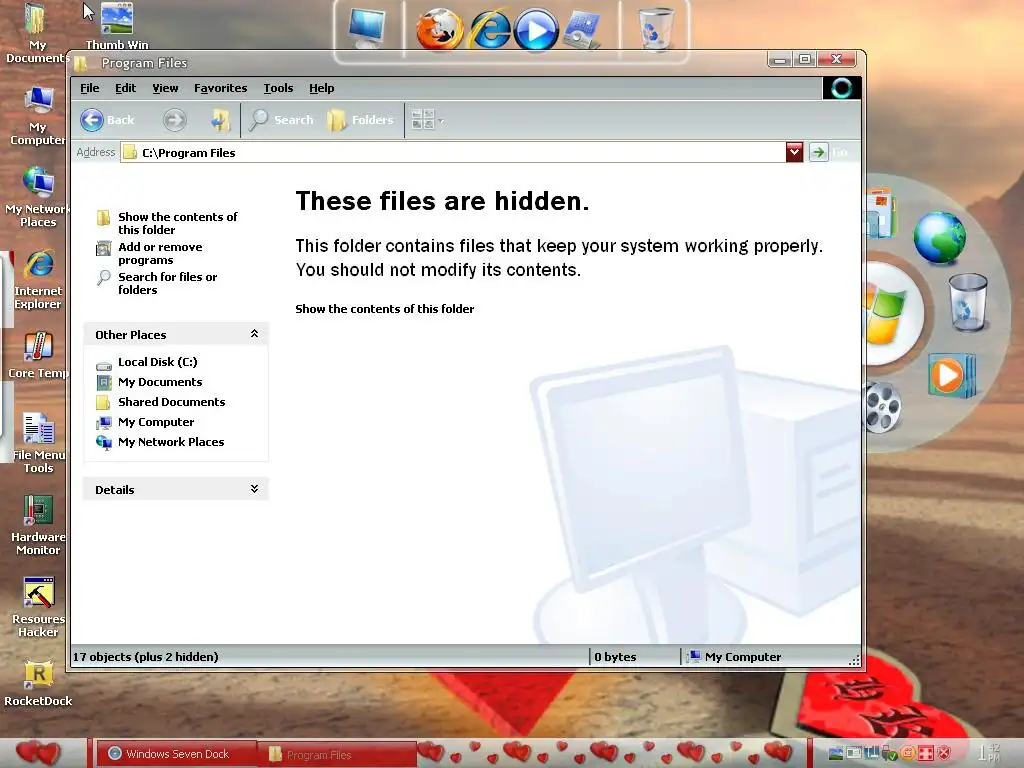Open Recycle Bin in the top dock
Screen dimensions: 1024x768
[x=656, y=28]
